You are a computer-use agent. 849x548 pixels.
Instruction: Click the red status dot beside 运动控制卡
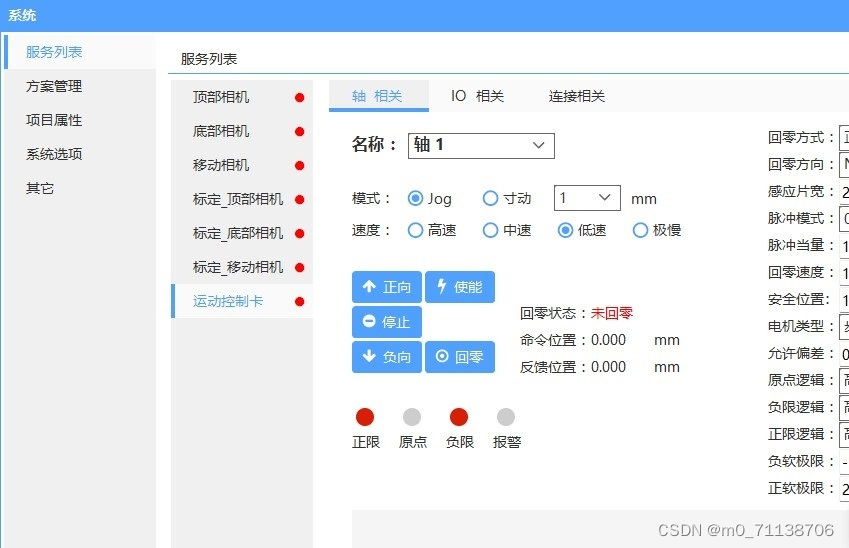(299, 302)
